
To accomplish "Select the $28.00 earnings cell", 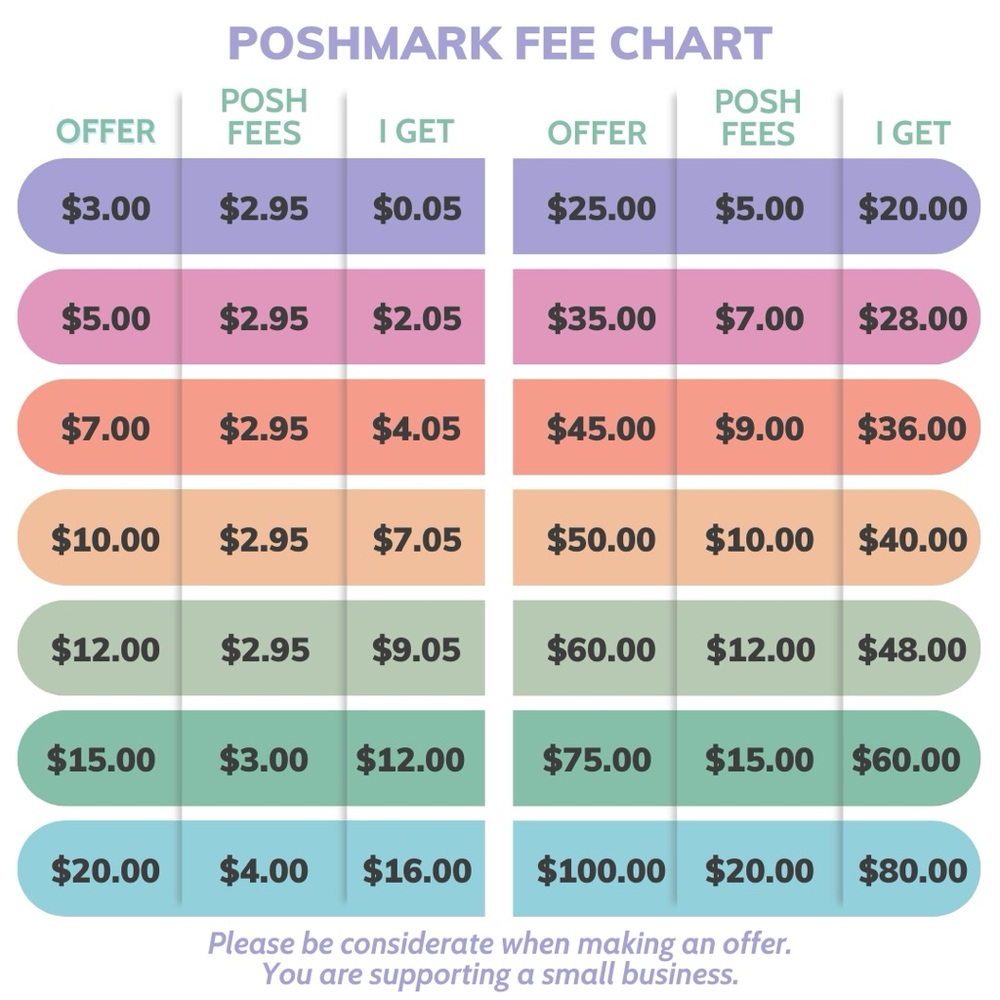I will tap(912, 318).
